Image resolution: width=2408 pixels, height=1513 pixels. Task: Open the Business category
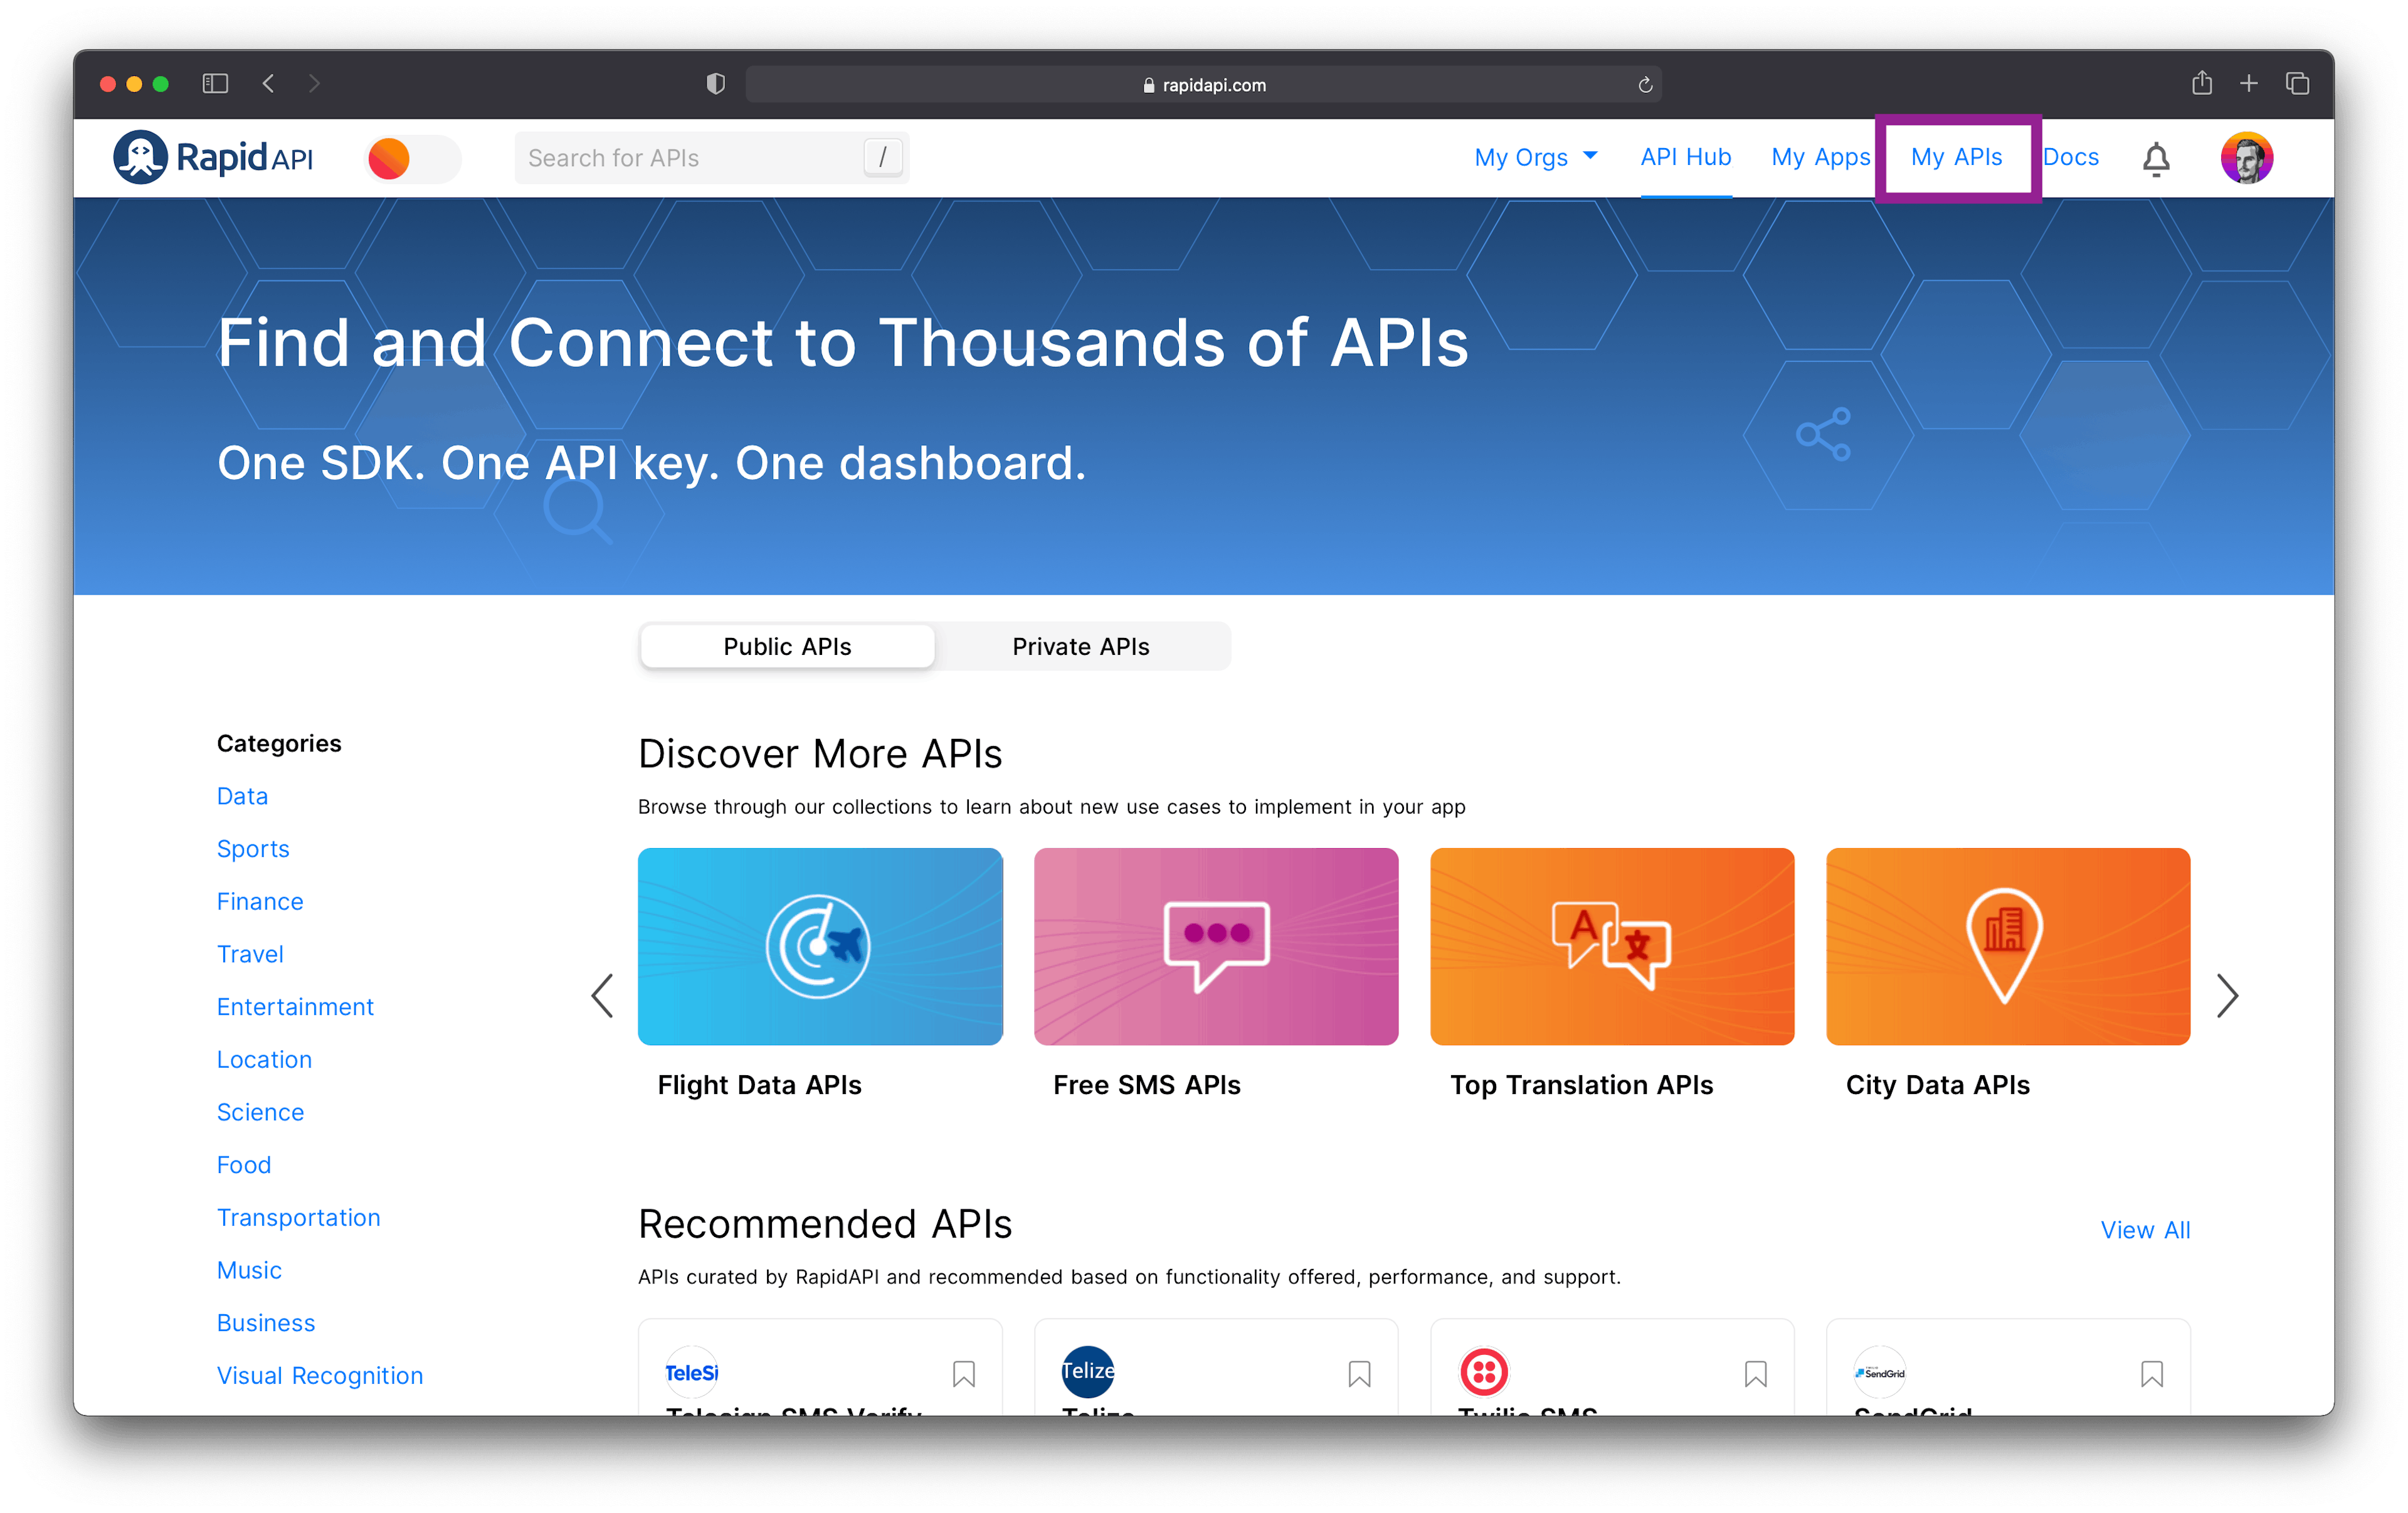tap(266, 1322)
